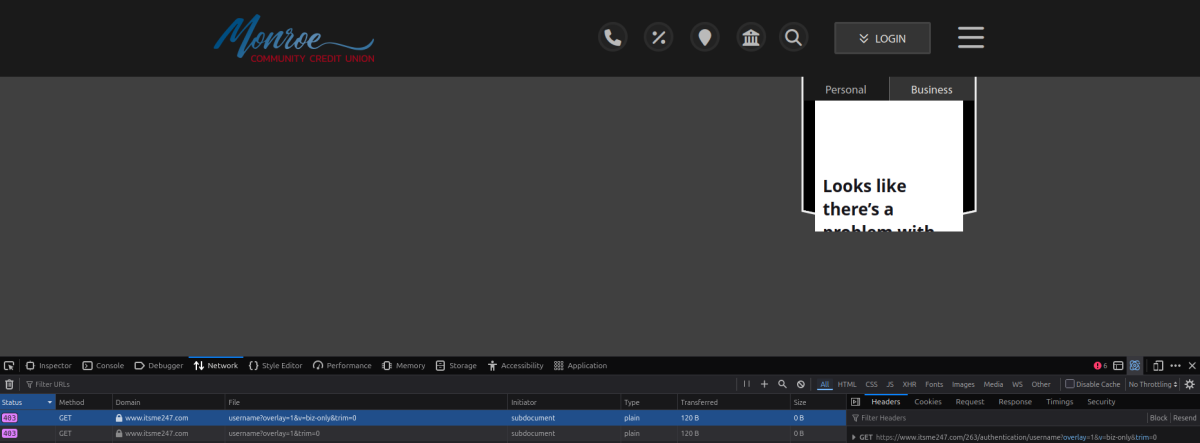Sort by Status column header
The width and height of the screenshot is (1200, 443).
tap(27, 402)
